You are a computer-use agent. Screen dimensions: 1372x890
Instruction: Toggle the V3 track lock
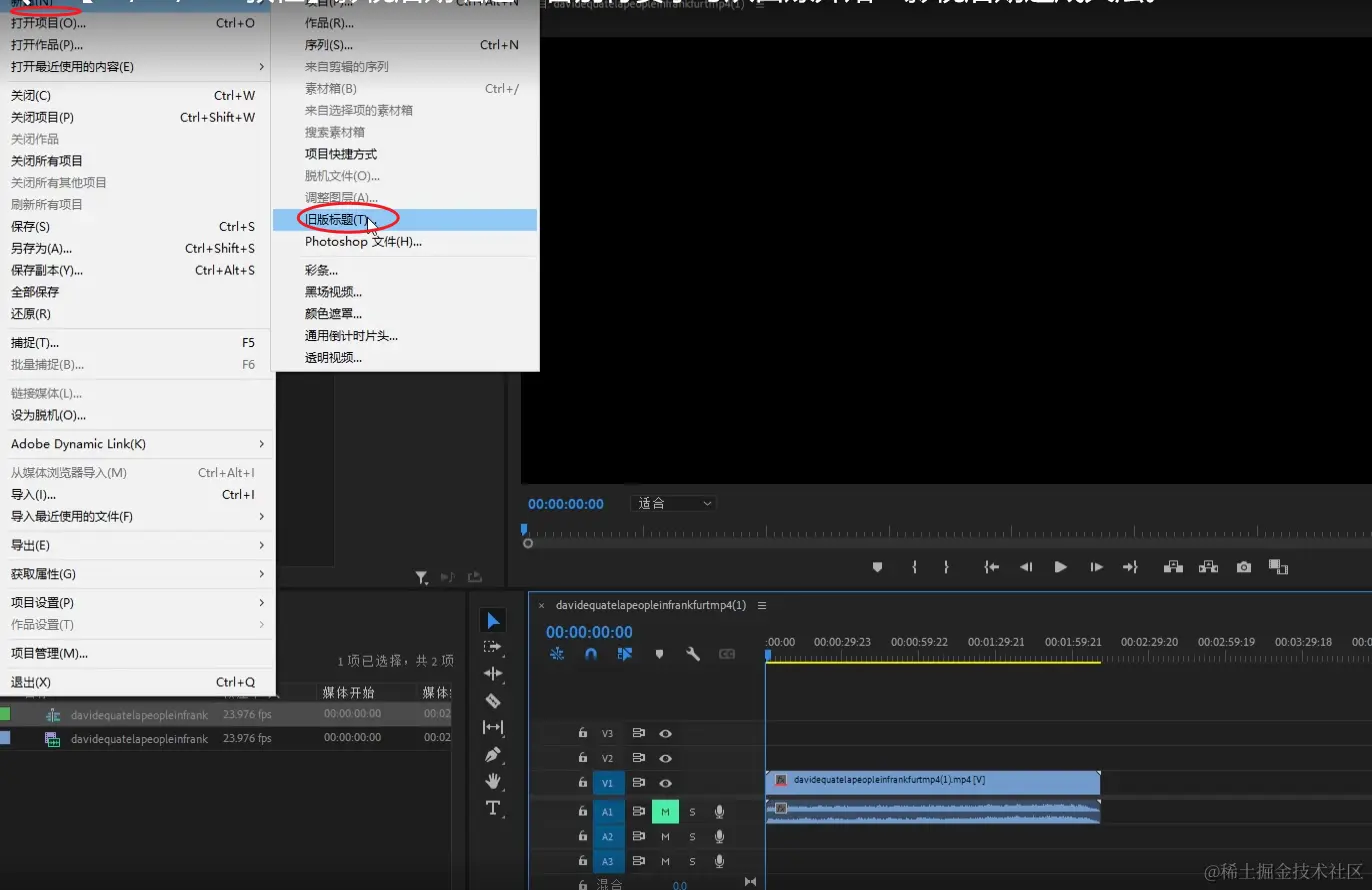[x=582, y=733]
